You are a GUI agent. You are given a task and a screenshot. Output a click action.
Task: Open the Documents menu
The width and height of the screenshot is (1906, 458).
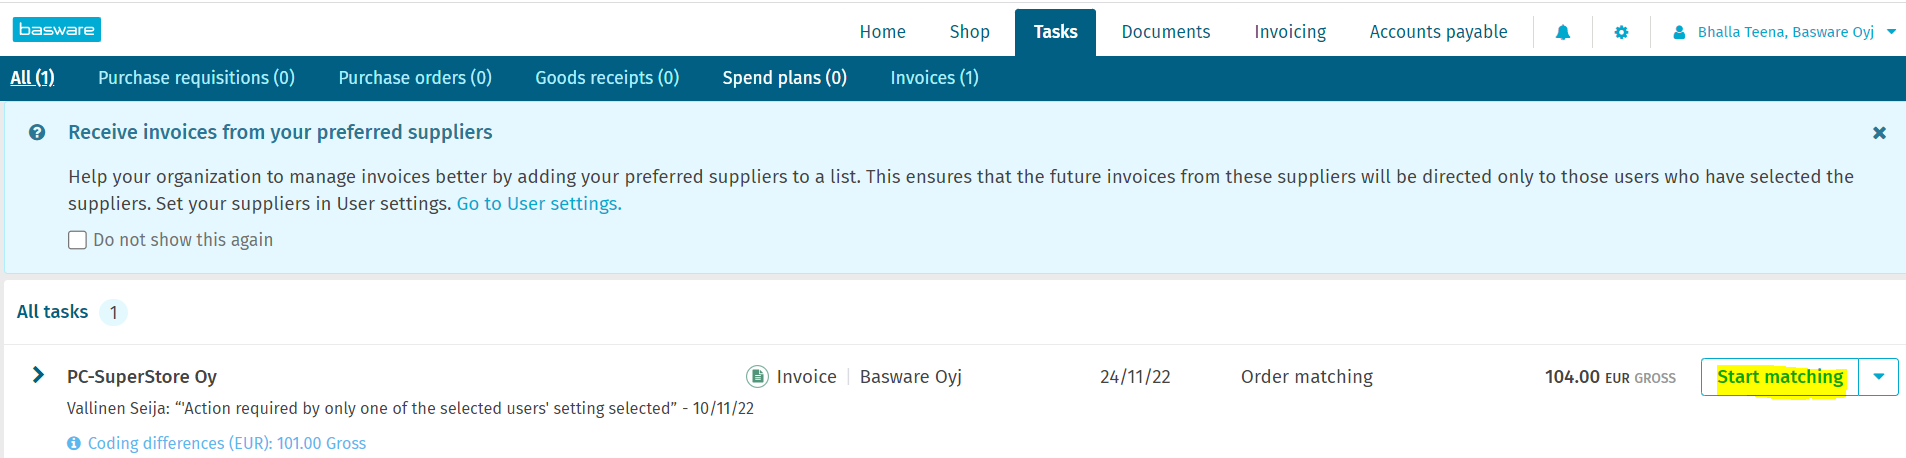coord(1165,32)
